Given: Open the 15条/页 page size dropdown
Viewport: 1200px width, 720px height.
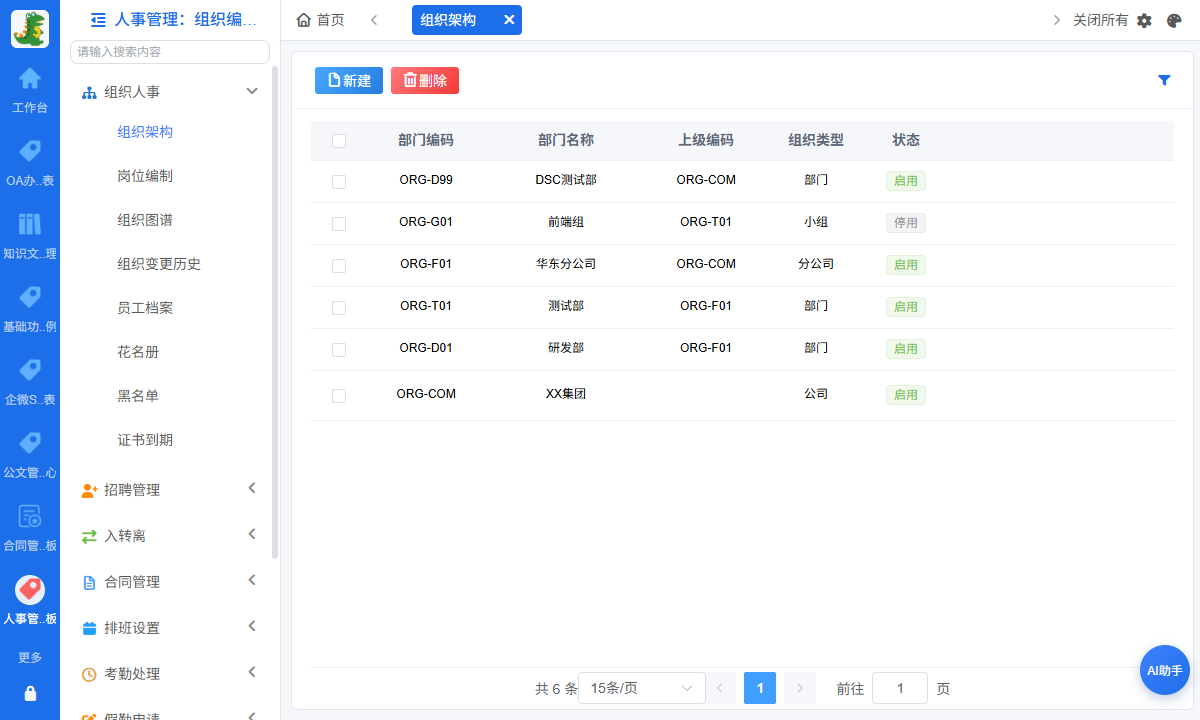Looking at the screenshot, I should click(x=642, y=688).
